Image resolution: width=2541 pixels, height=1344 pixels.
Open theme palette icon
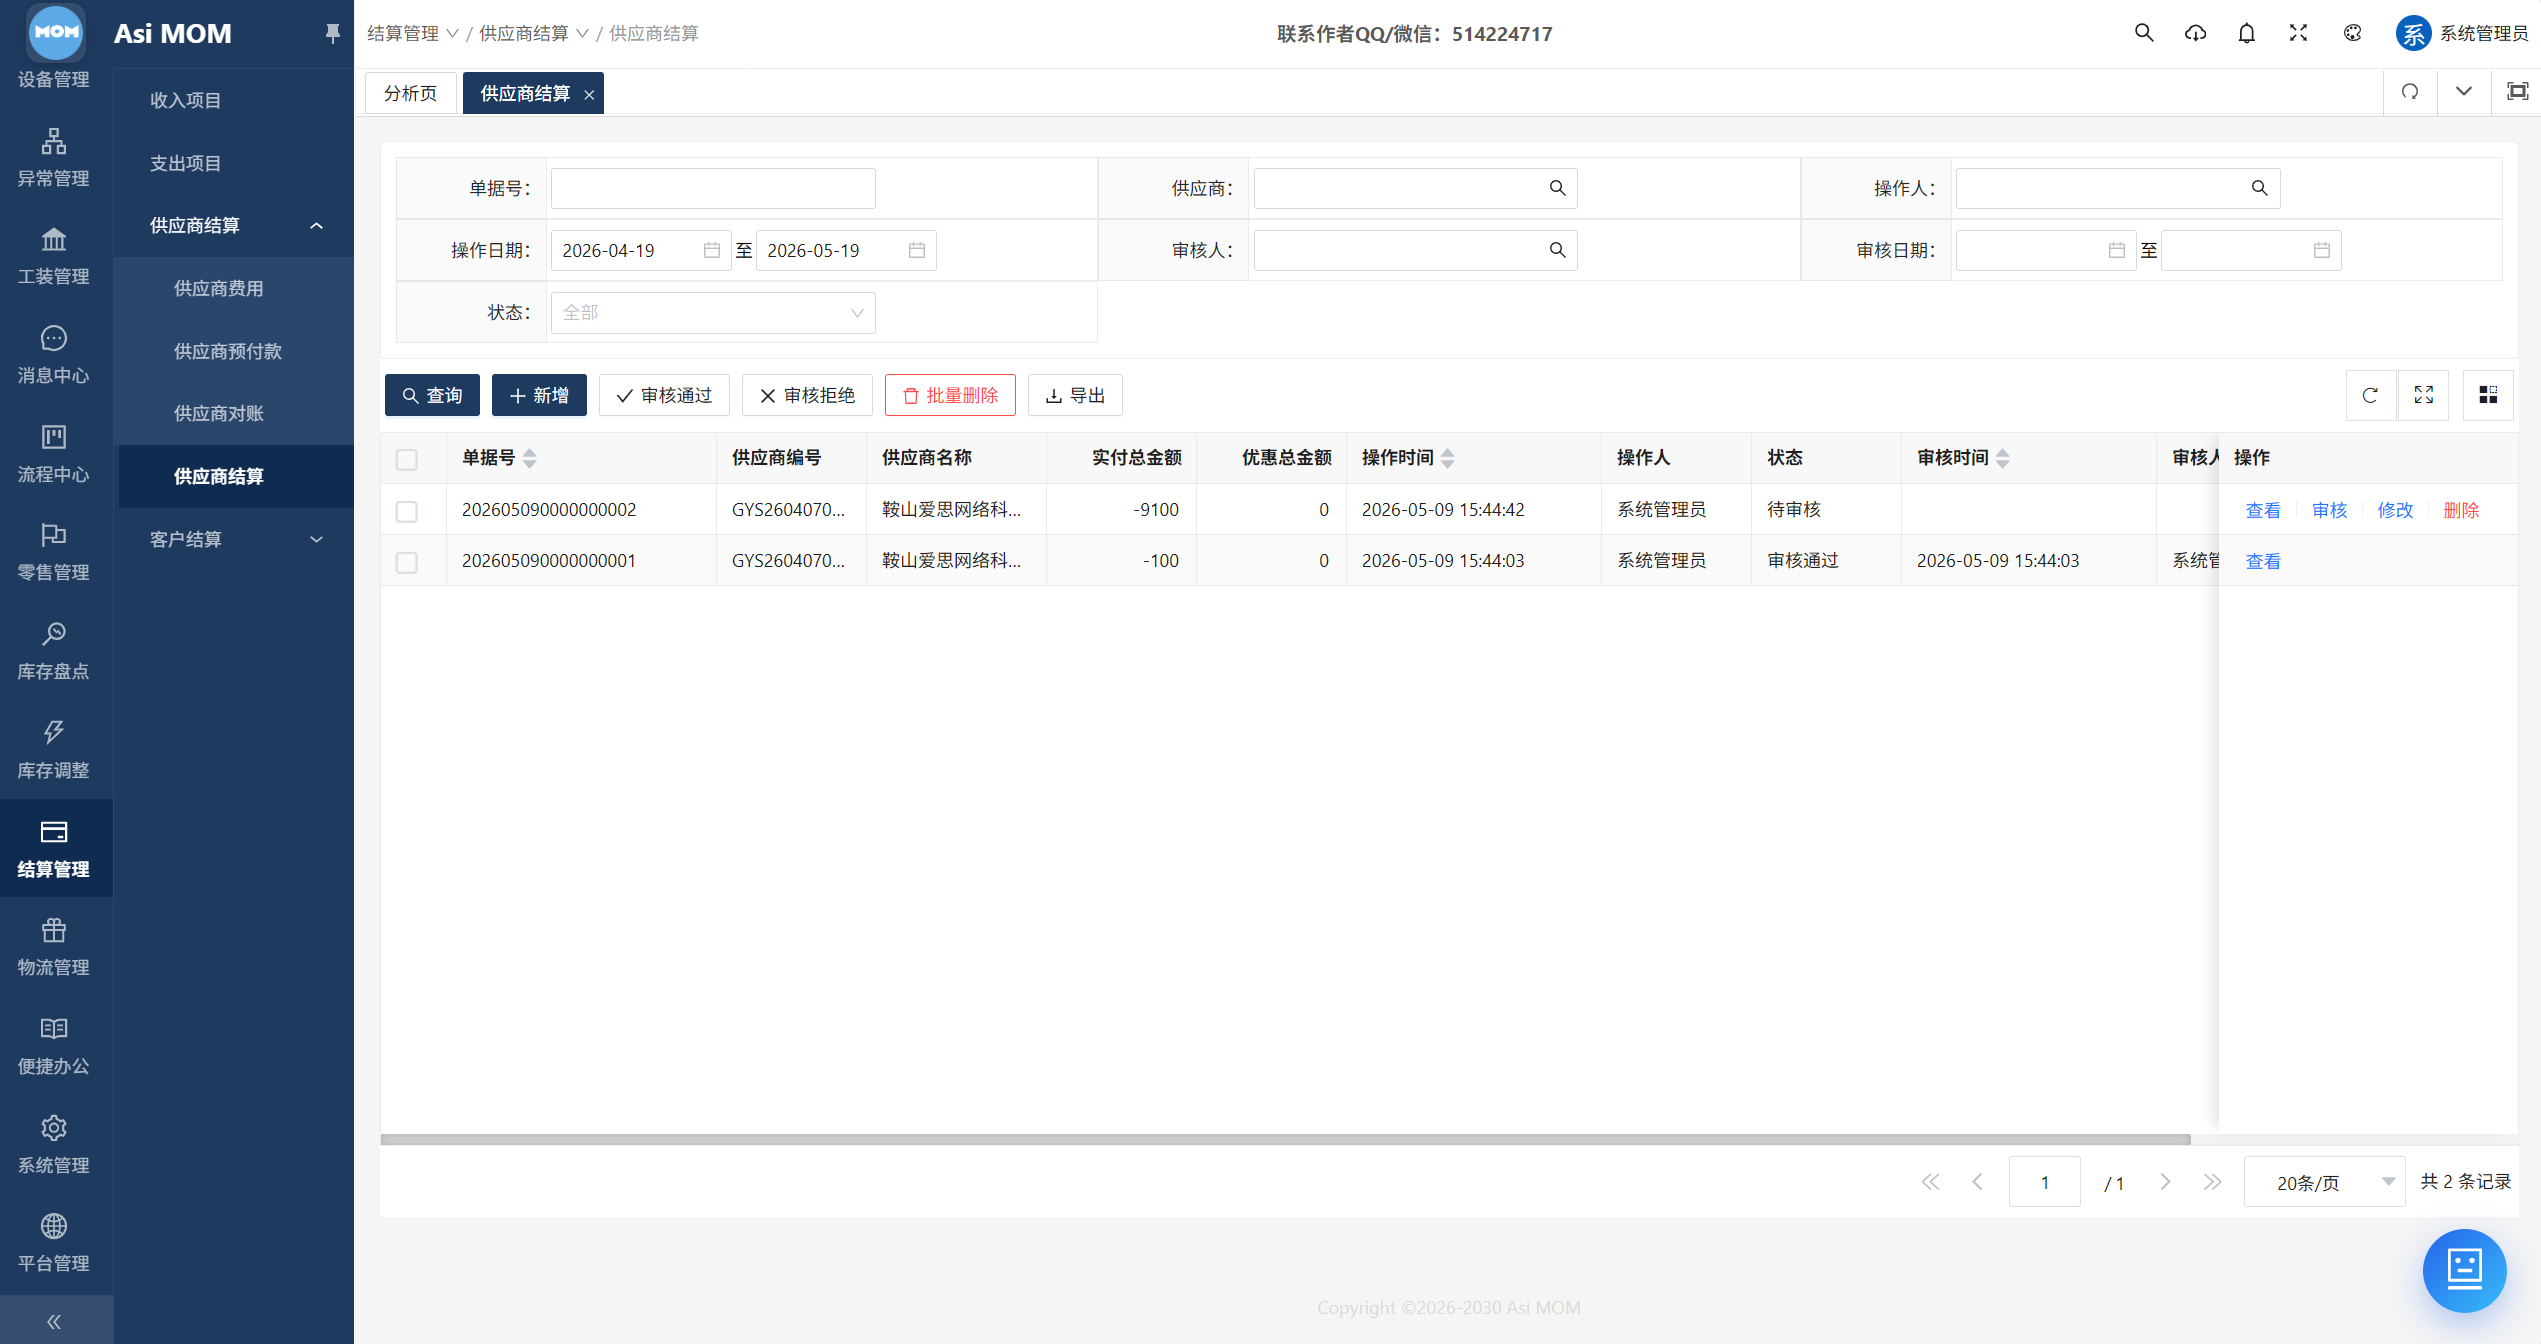(x=2353, y=33)
